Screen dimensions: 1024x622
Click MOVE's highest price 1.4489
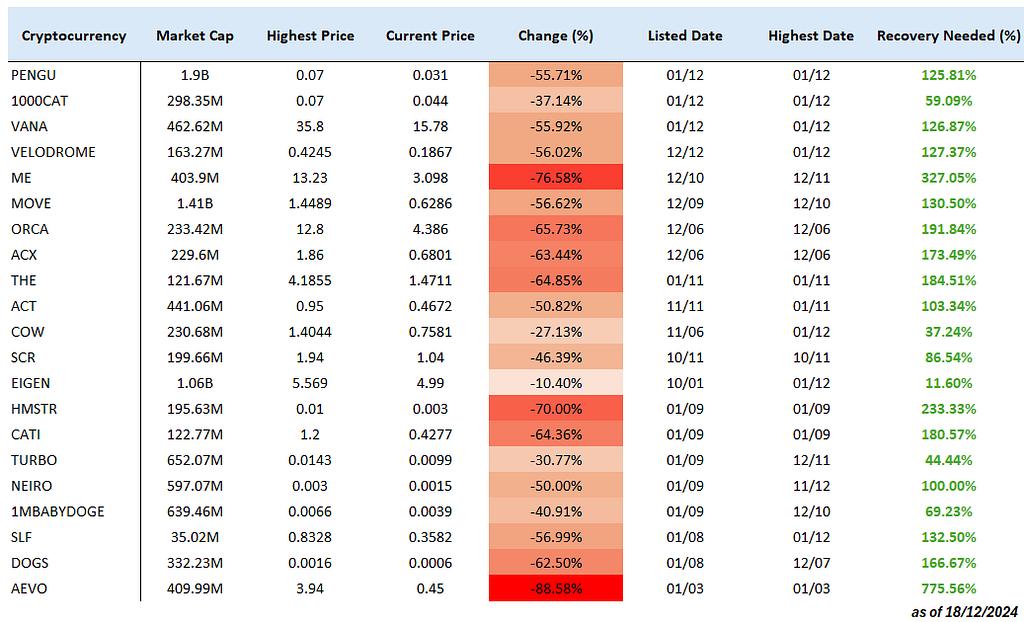point(310,204)
